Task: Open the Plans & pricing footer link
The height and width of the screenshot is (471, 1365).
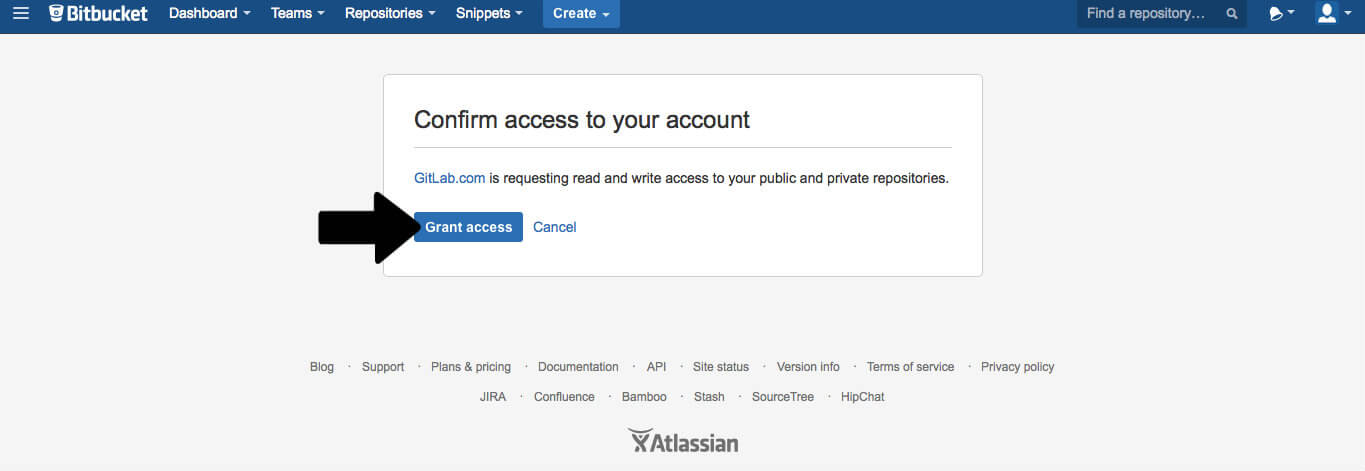Action: coord(470,367)
